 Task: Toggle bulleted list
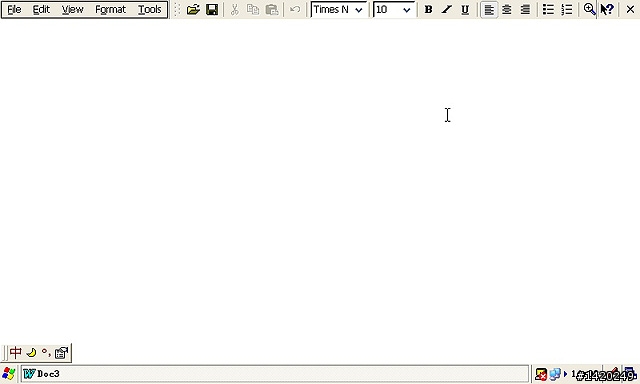click(548, 9)
